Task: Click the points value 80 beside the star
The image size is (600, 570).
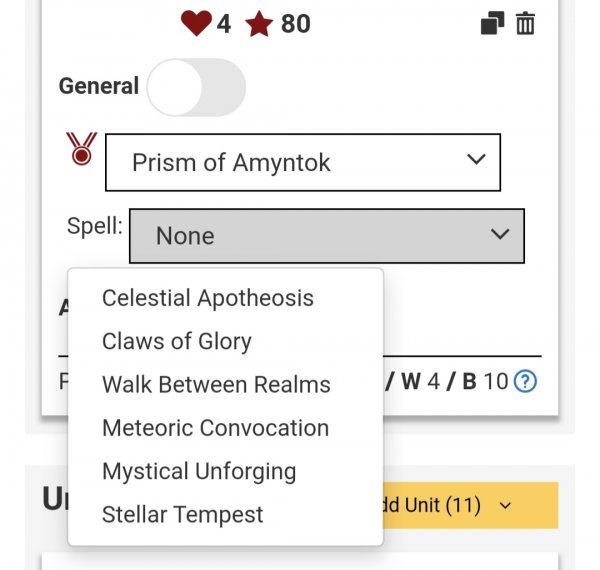Action: (x=295, y=23)
